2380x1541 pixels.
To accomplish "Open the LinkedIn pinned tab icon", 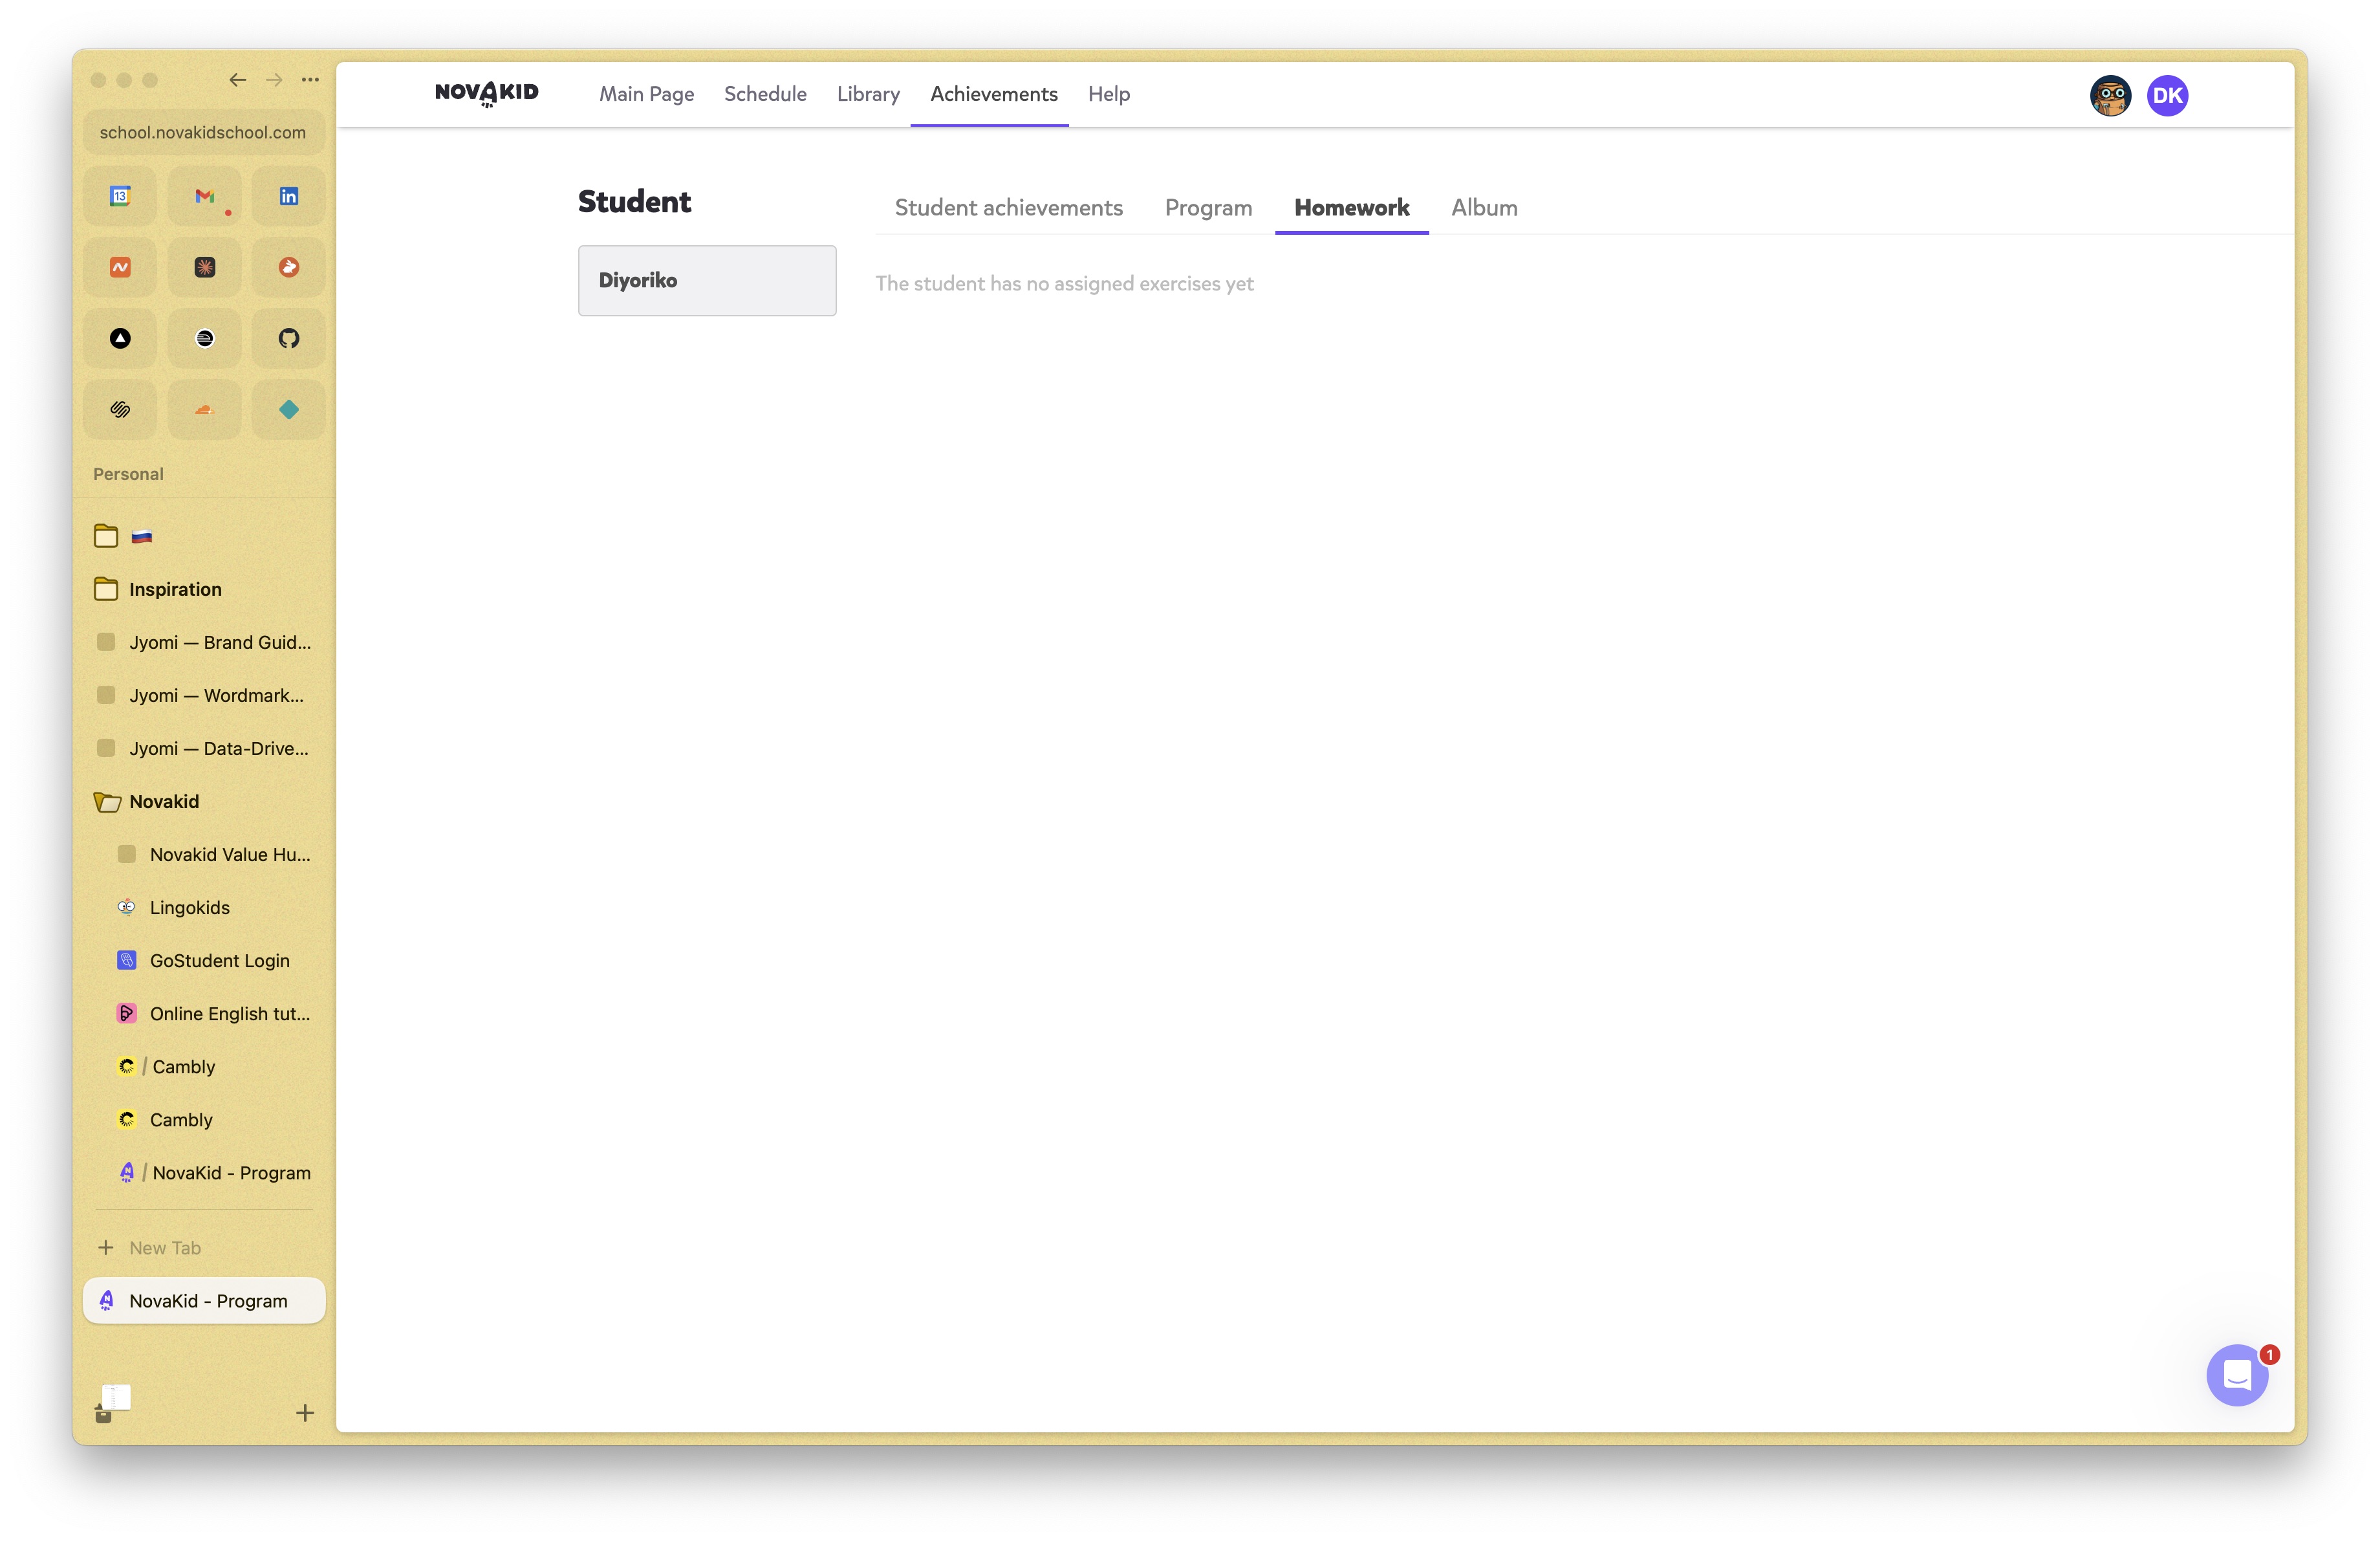I will pos(288,196).
